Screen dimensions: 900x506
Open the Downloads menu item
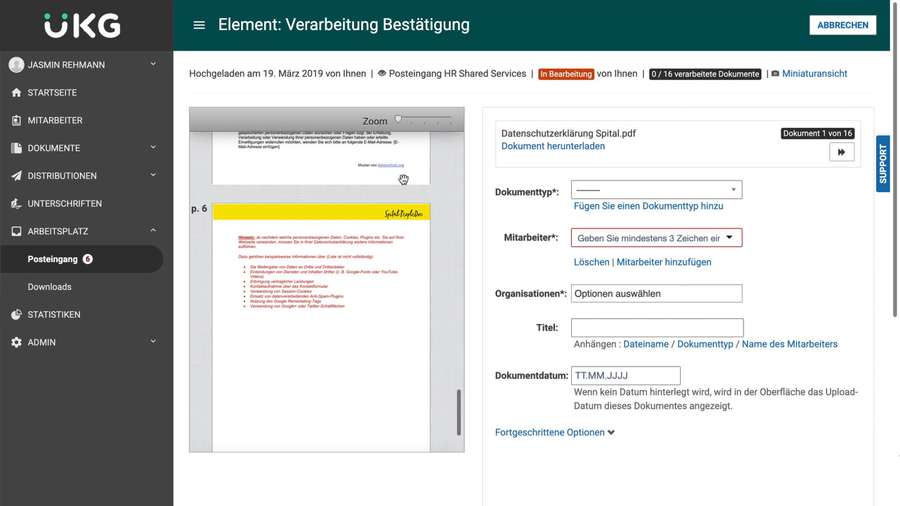click(x=50, y=287)
